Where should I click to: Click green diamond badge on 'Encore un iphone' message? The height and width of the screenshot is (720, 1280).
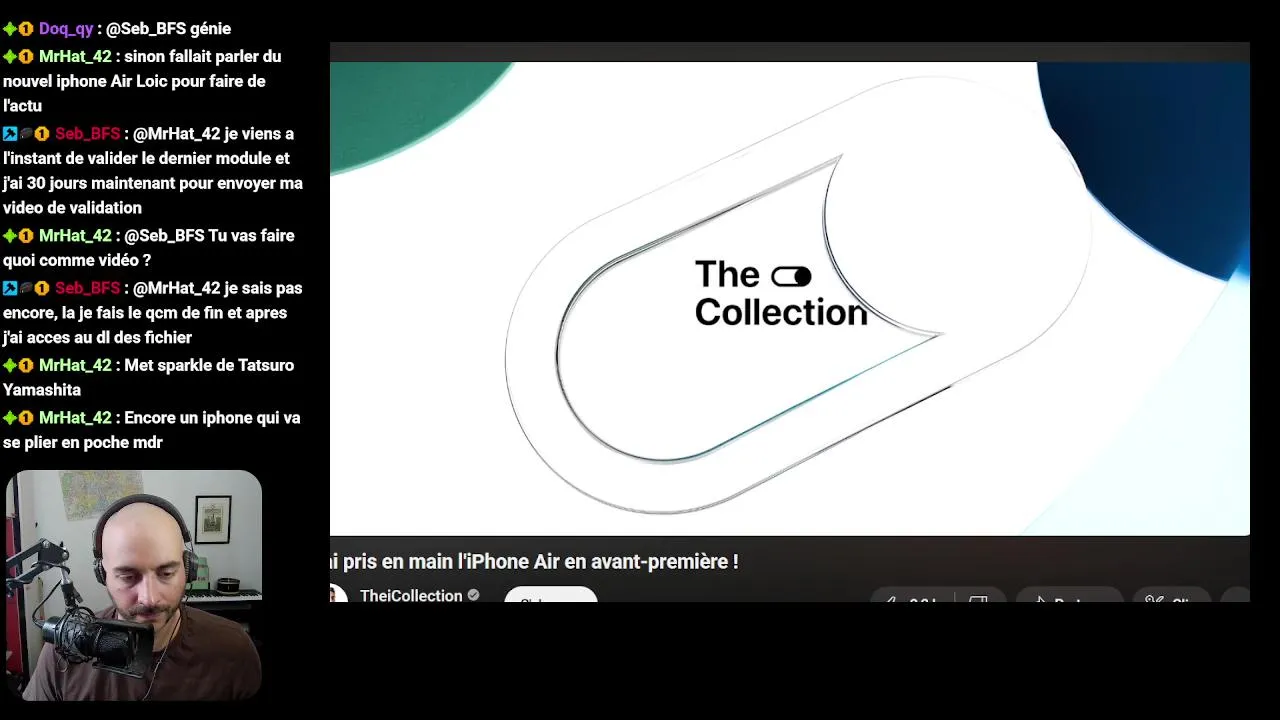[x=10, y=418]
